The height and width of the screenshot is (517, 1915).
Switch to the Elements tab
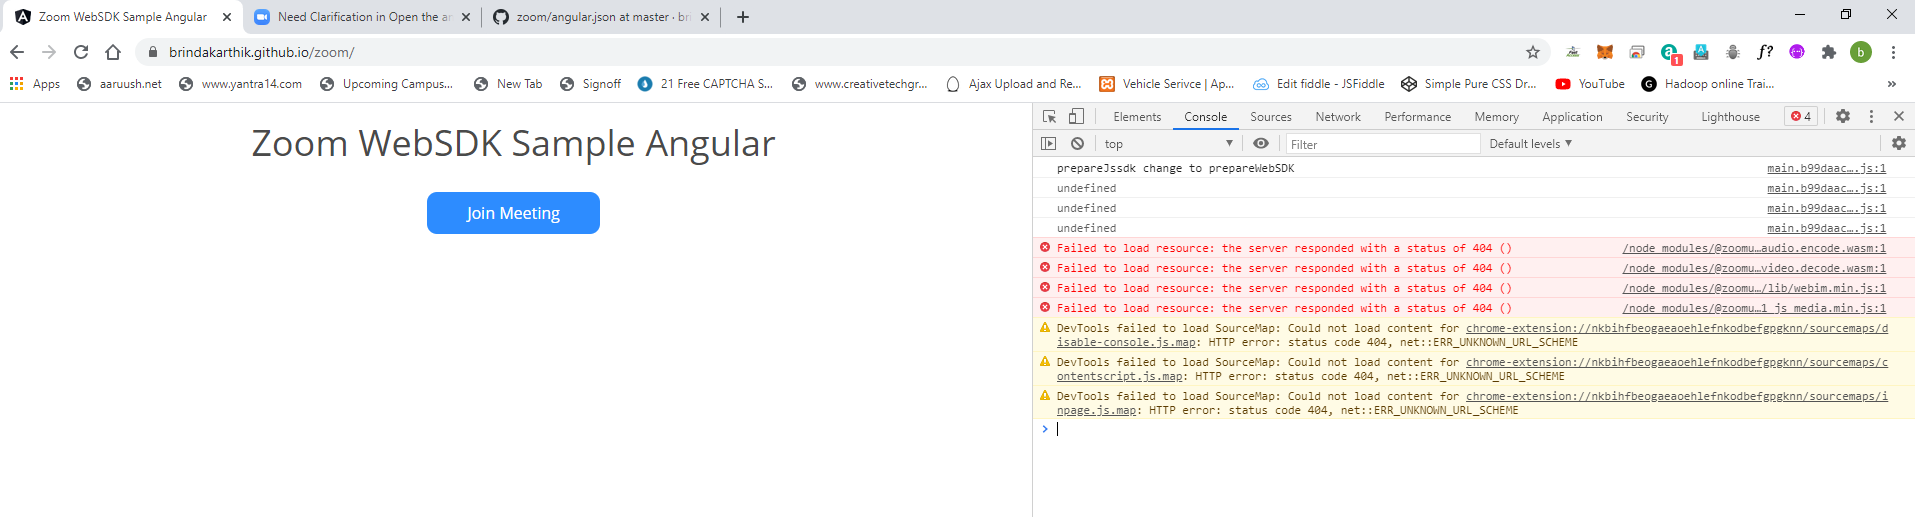(1137, 117)
